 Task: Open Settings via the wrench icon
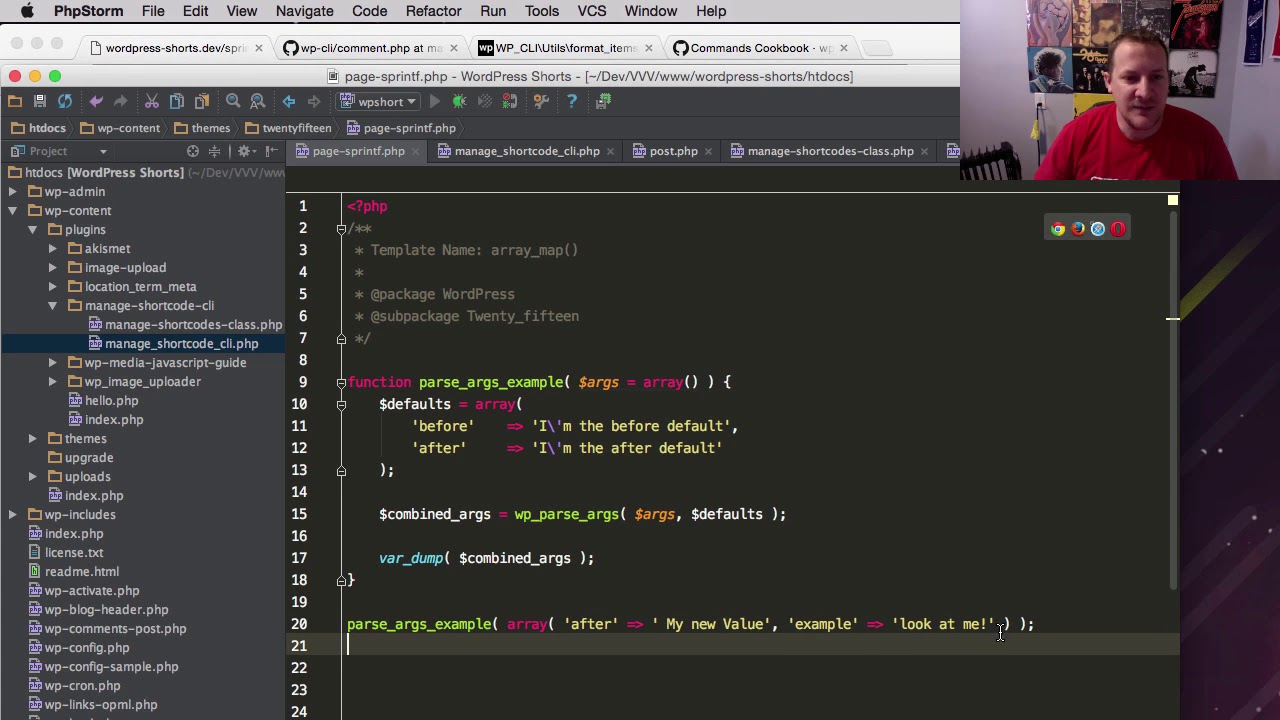541,101
